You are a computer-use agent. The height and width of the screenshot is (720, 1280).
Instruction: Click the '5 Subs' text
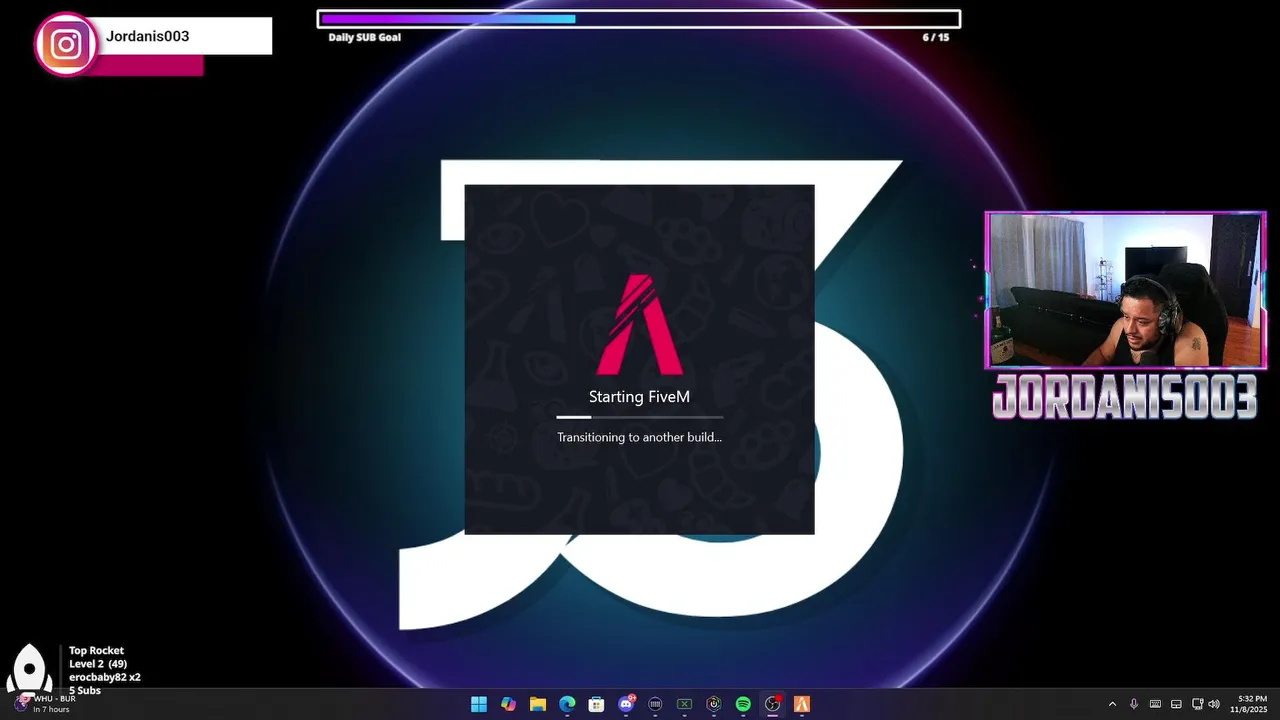(85, 690)
